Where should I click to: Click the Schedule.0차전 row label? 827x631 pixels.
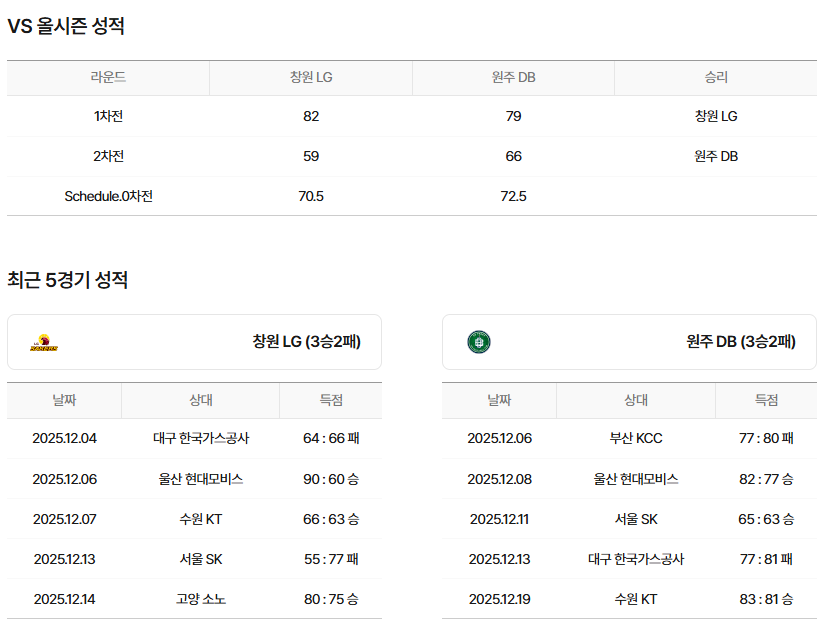[108, 196]
